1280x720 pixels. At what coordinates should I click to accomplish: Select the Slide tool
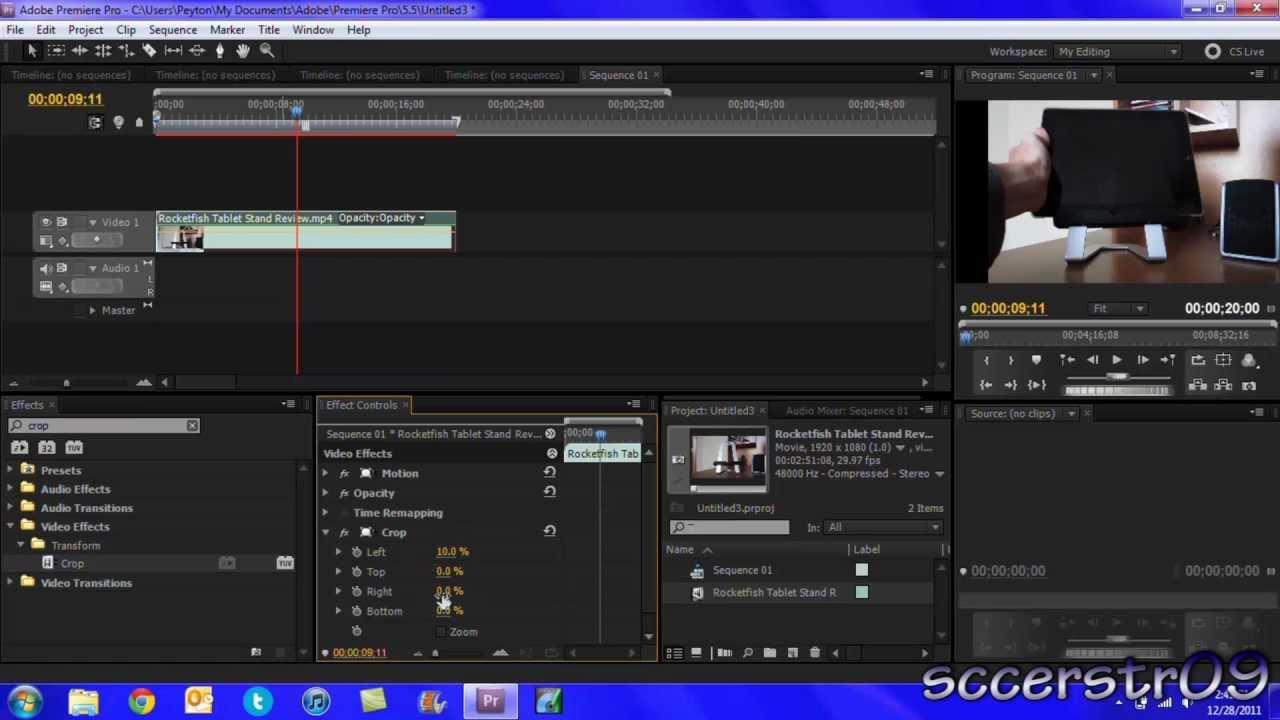coord(197,50)
